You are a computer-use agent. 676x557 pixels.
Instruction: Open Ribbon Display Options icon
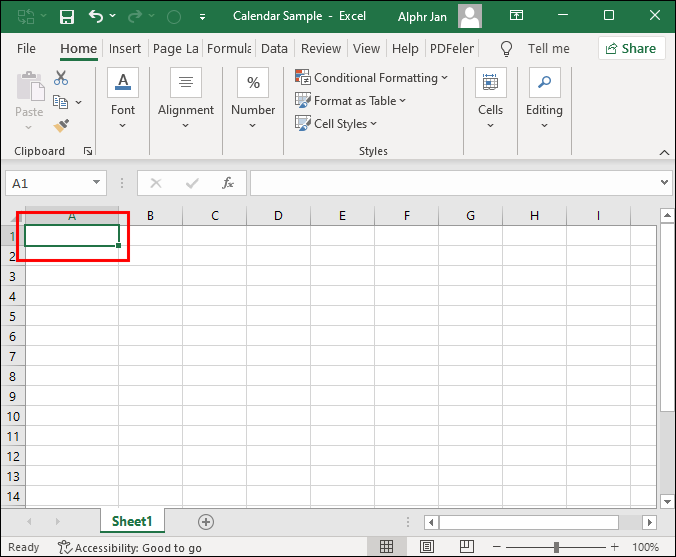(516, 16)
